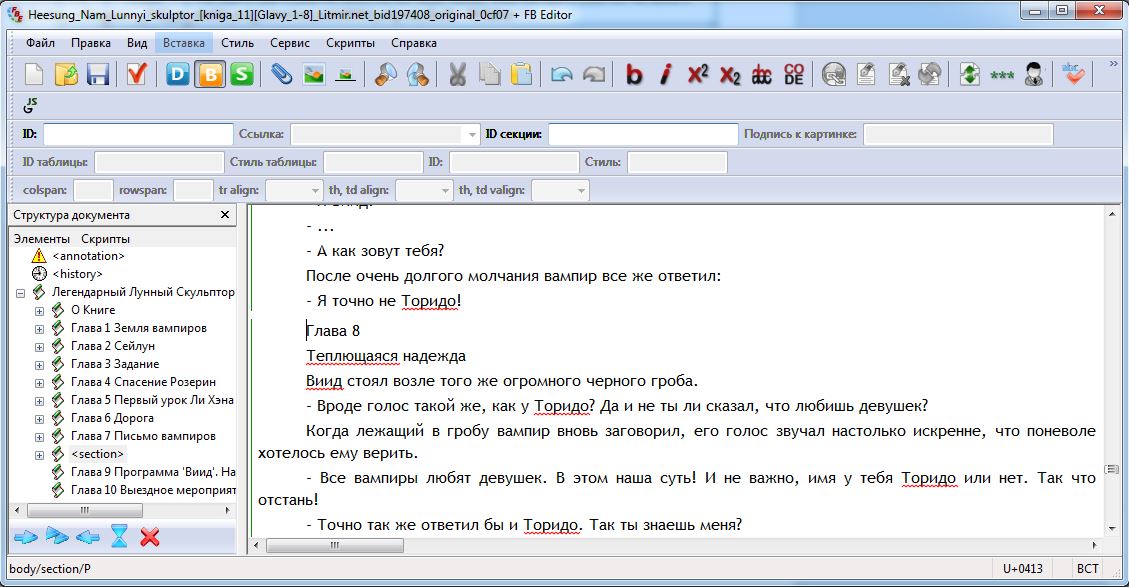Open the Вставка menu
The width and height of the screenshot is (1129, 587).
(x=184, y=43)
